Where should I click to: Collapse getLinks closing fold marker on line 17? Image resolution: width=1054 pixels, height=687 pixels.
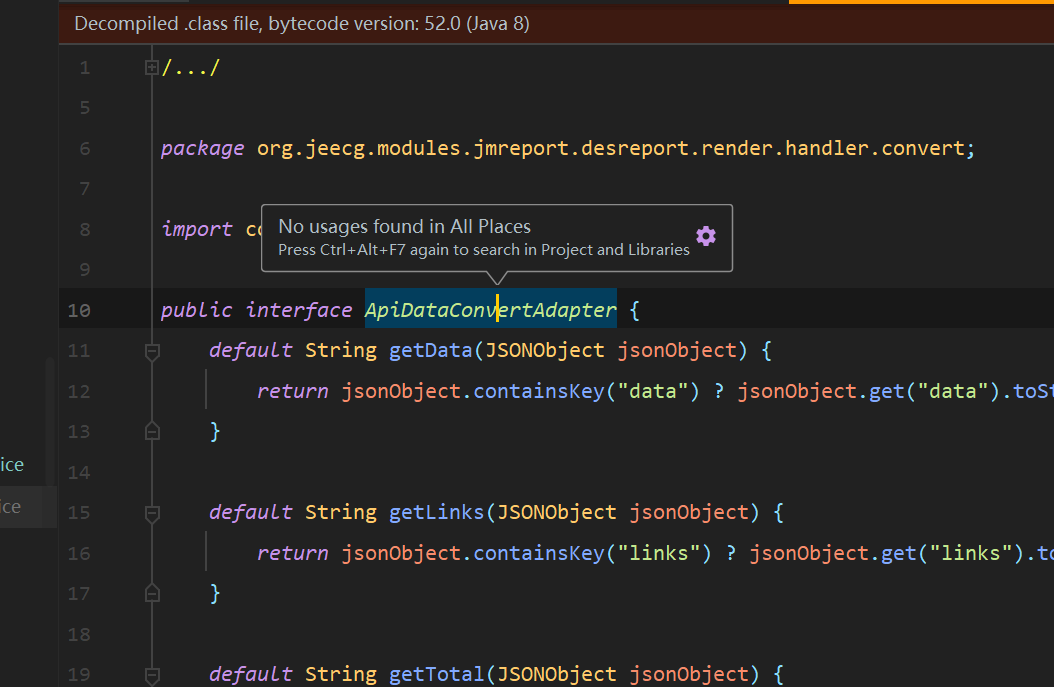point(152,594)
